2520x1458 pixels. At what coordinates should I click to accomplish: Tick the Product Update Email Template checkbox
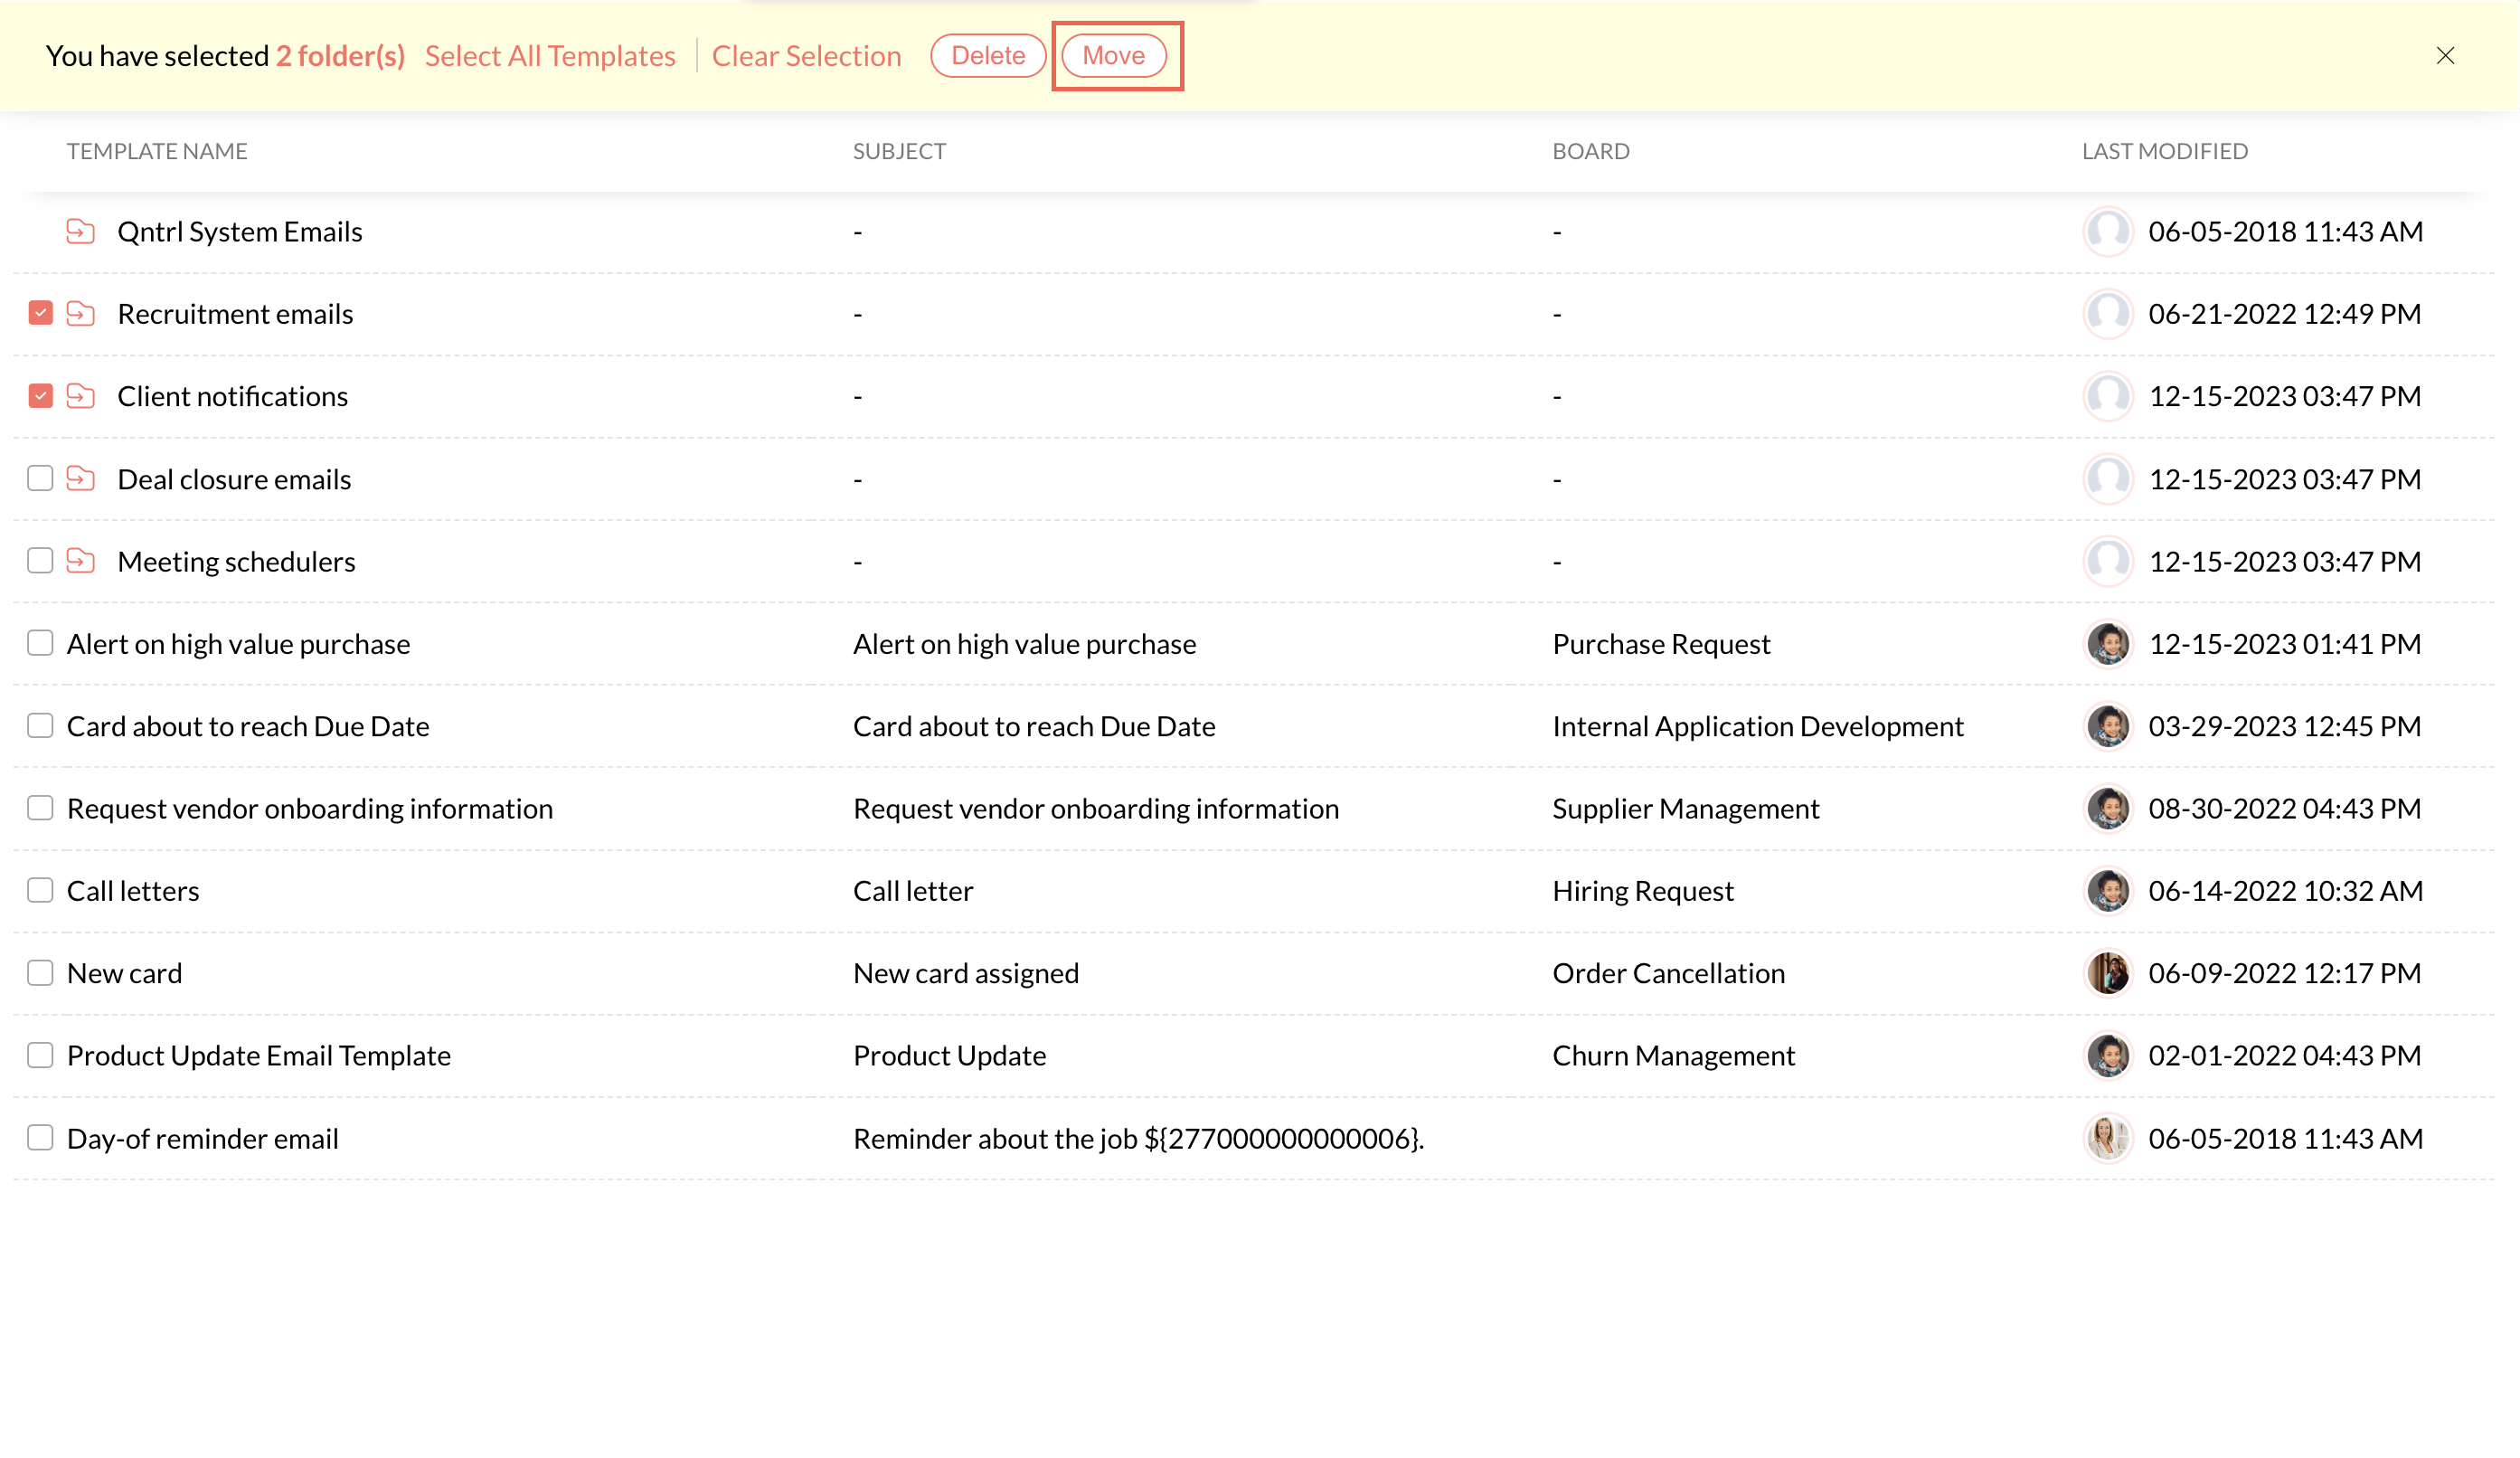[40, 1055]
